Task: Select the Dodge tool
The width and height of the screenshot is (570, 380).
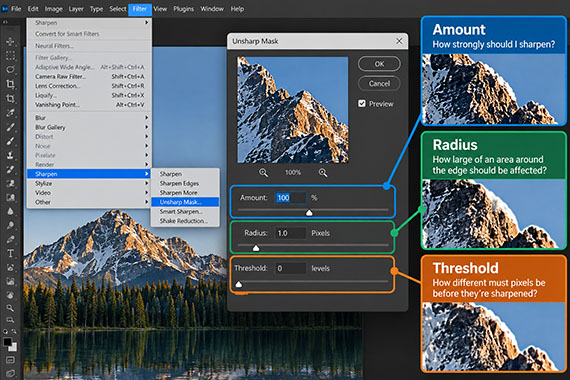Action: [10, 225]
